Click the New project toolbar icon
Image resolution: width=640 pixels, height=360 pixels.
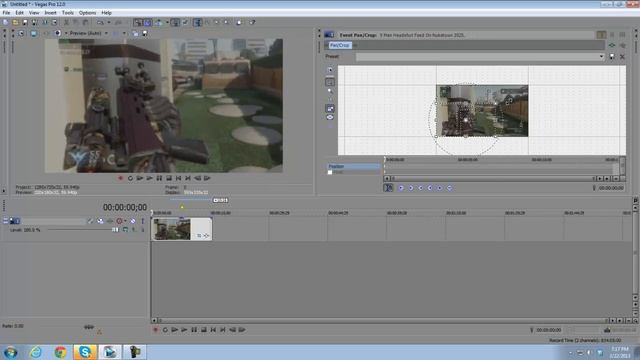[5, 22]
